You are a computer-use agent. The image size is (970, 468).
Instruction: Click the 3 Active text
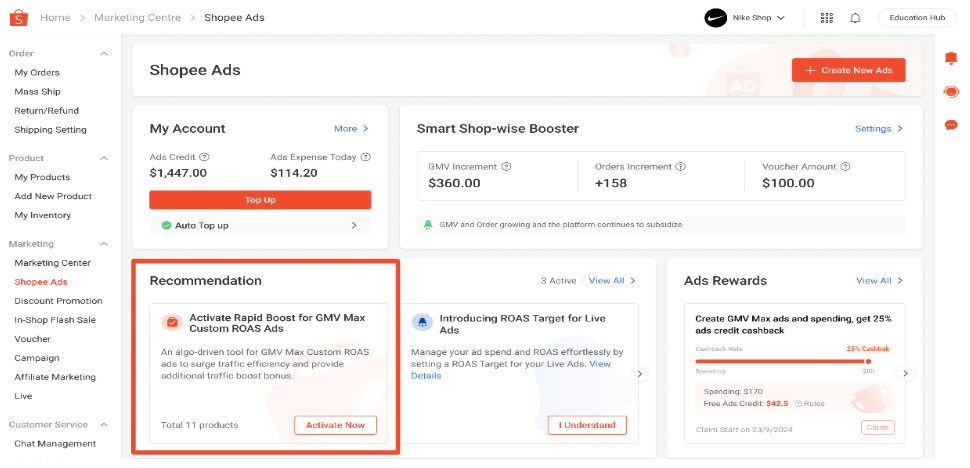point(558,281)
